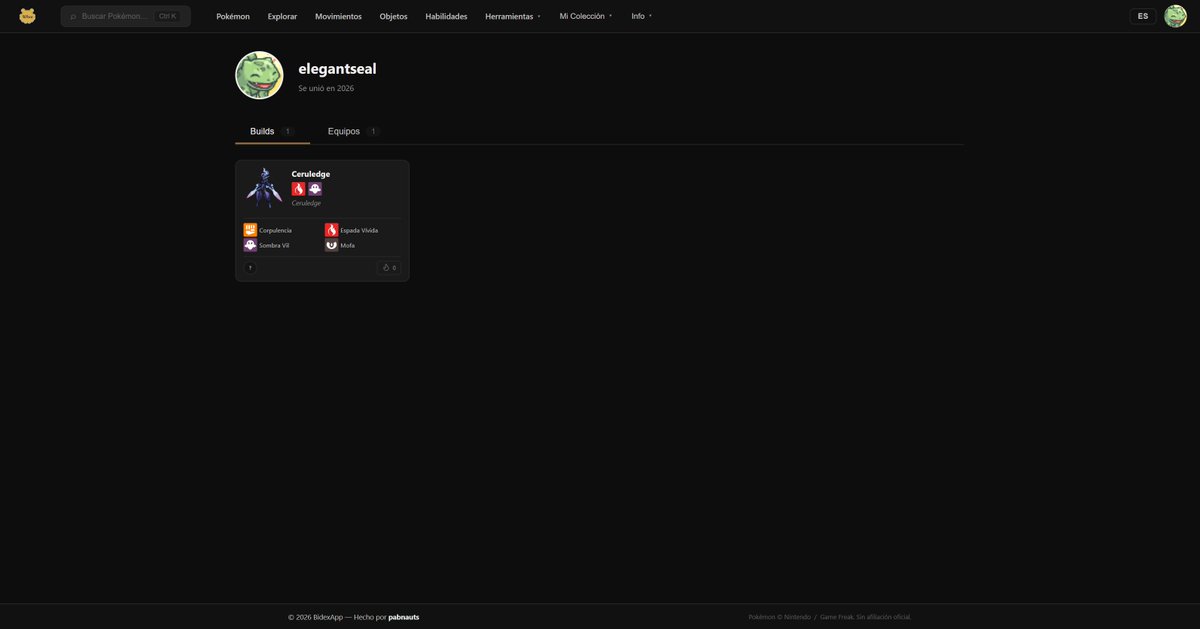This screenshot has width=1200, height=629.
Task: Expand the Herramientas dropdown
Action: pyautogui.click(x=513, y=16)
